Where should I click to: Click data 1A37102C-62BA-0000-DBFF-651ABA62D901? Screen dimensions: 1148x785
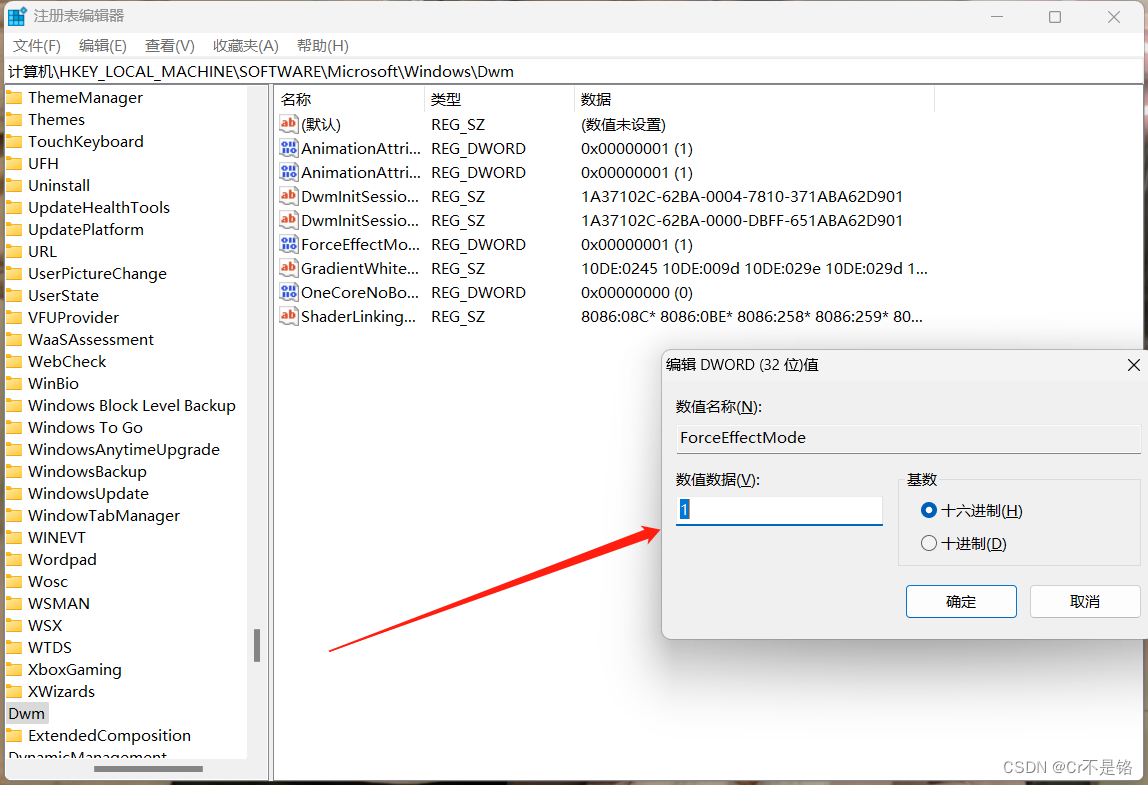click(742, 220)
